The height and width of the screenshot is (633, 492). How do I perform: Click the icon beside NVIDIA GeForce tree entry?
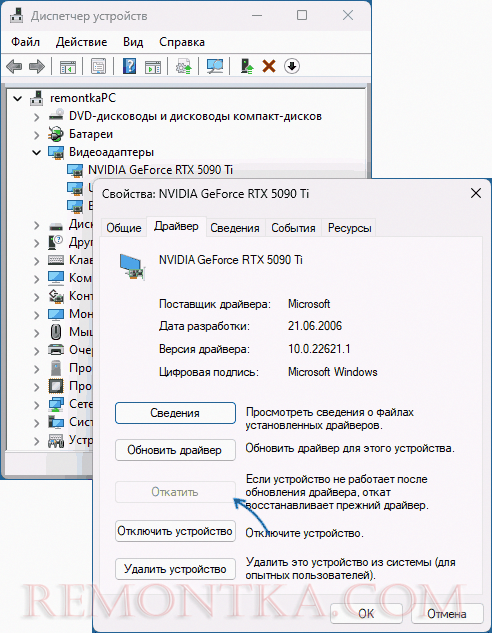[x=75, y=170]
